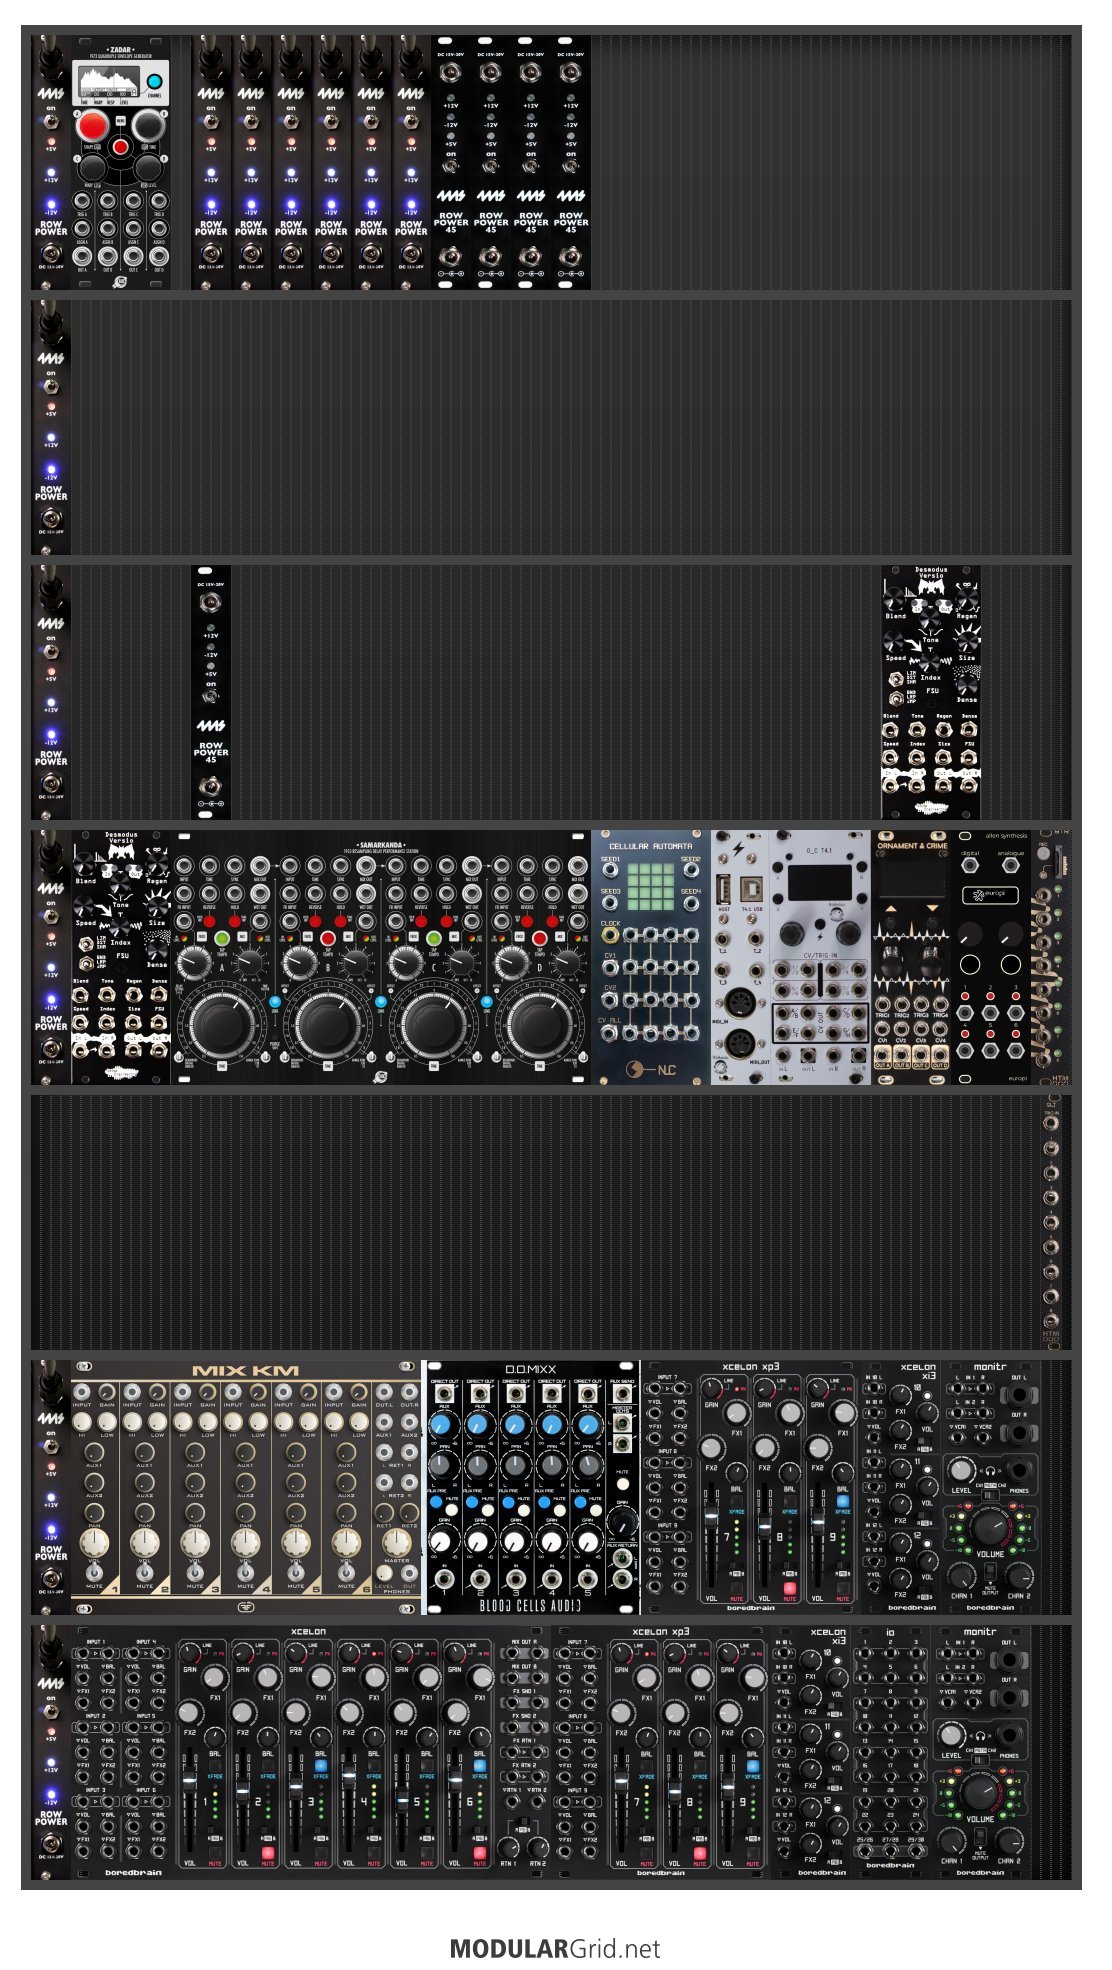Toggle the lit MUTE button on bottom xcelon channel 2

pyautogui.click(x=268, y=1853)
